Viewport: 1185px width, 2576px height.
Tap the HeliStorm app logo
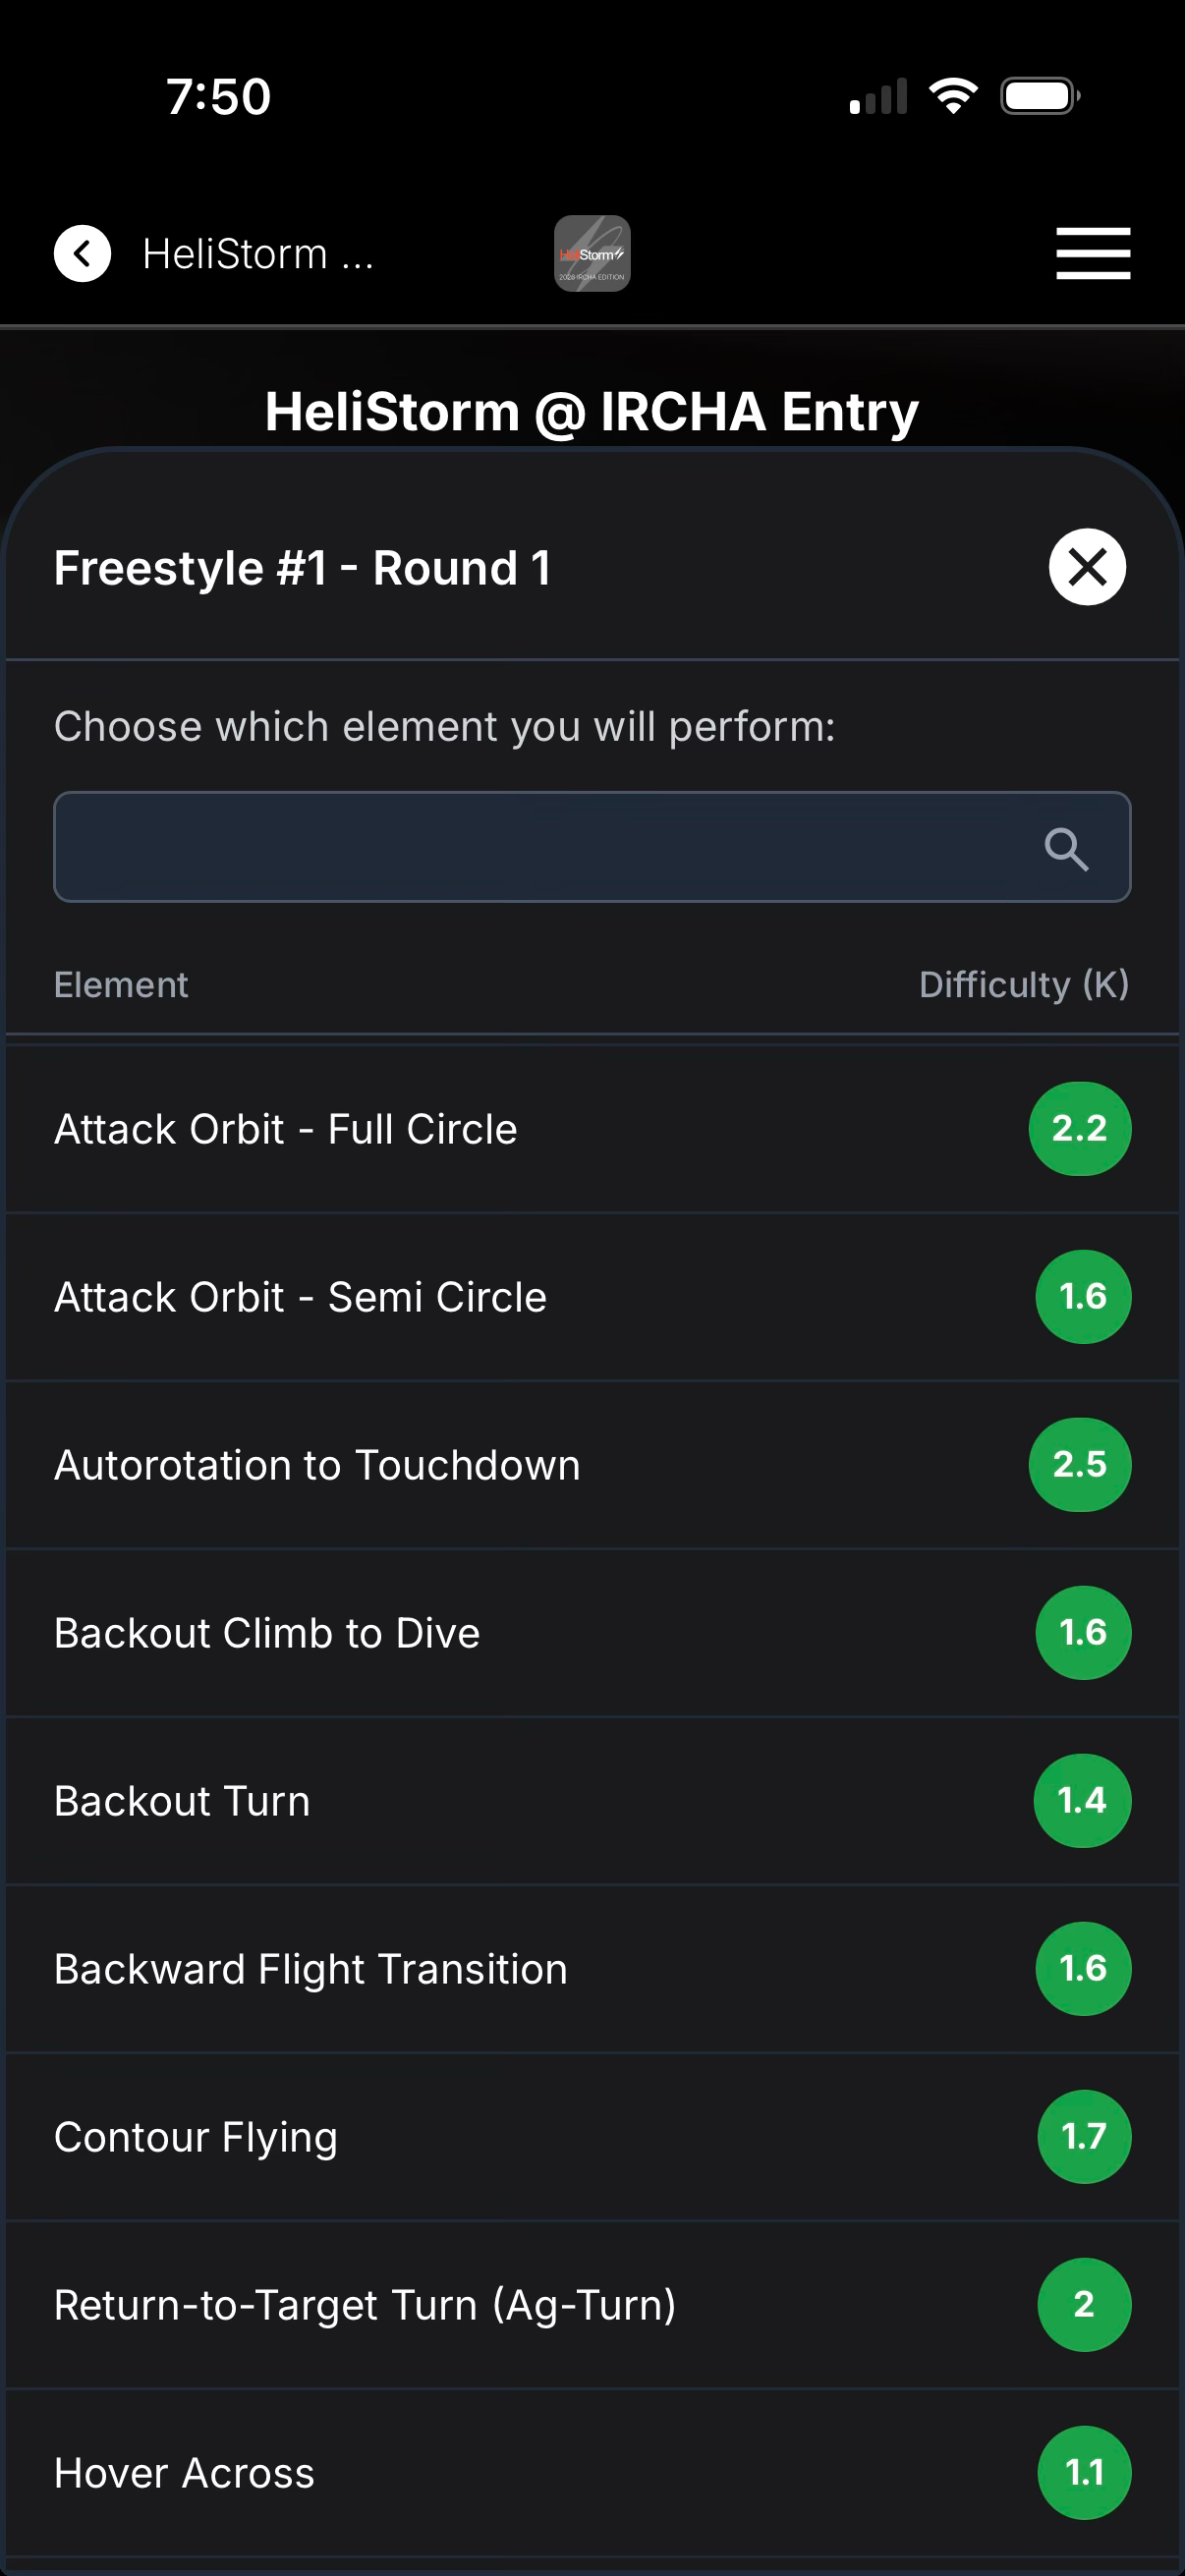point(592,254)
